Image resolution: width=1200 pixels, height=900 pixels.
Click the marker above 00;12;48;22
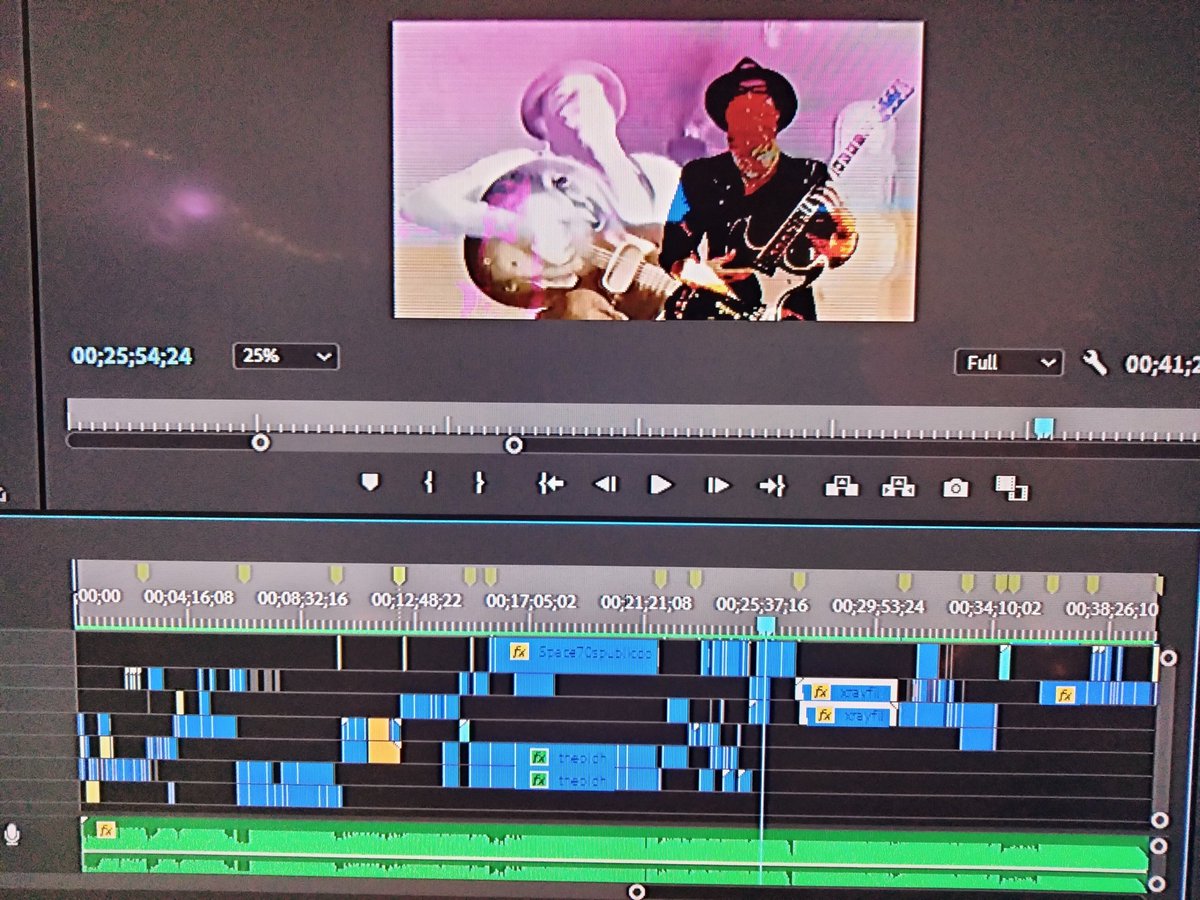(399, 575)
